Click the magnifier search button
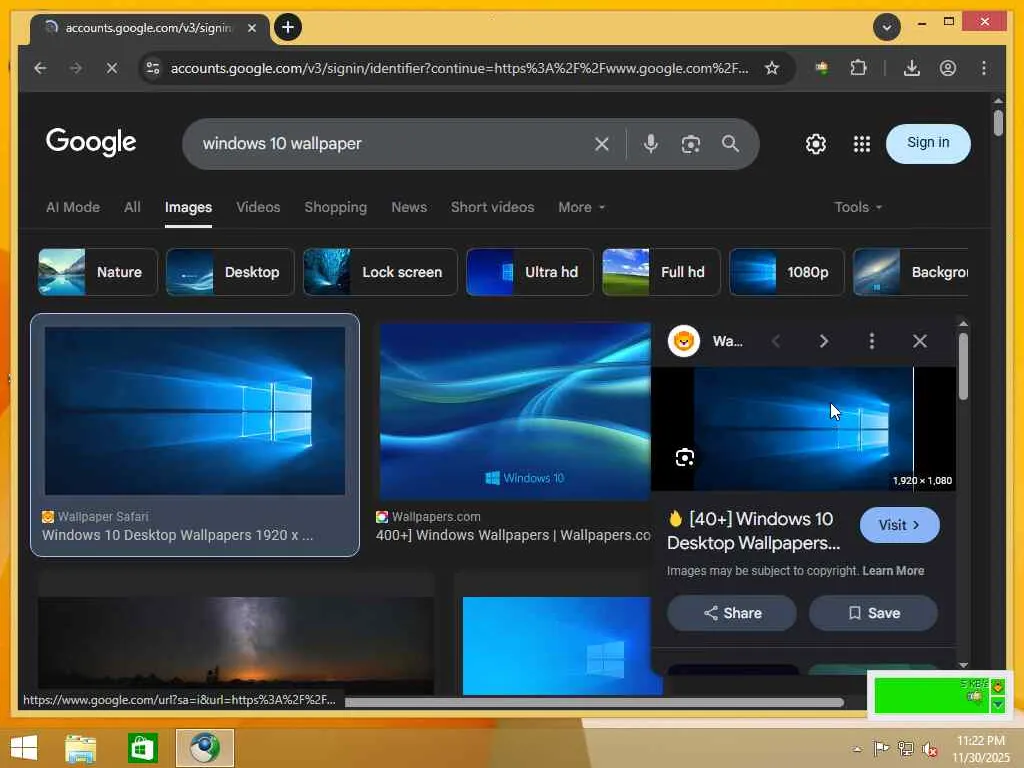 tap(730, 144)
